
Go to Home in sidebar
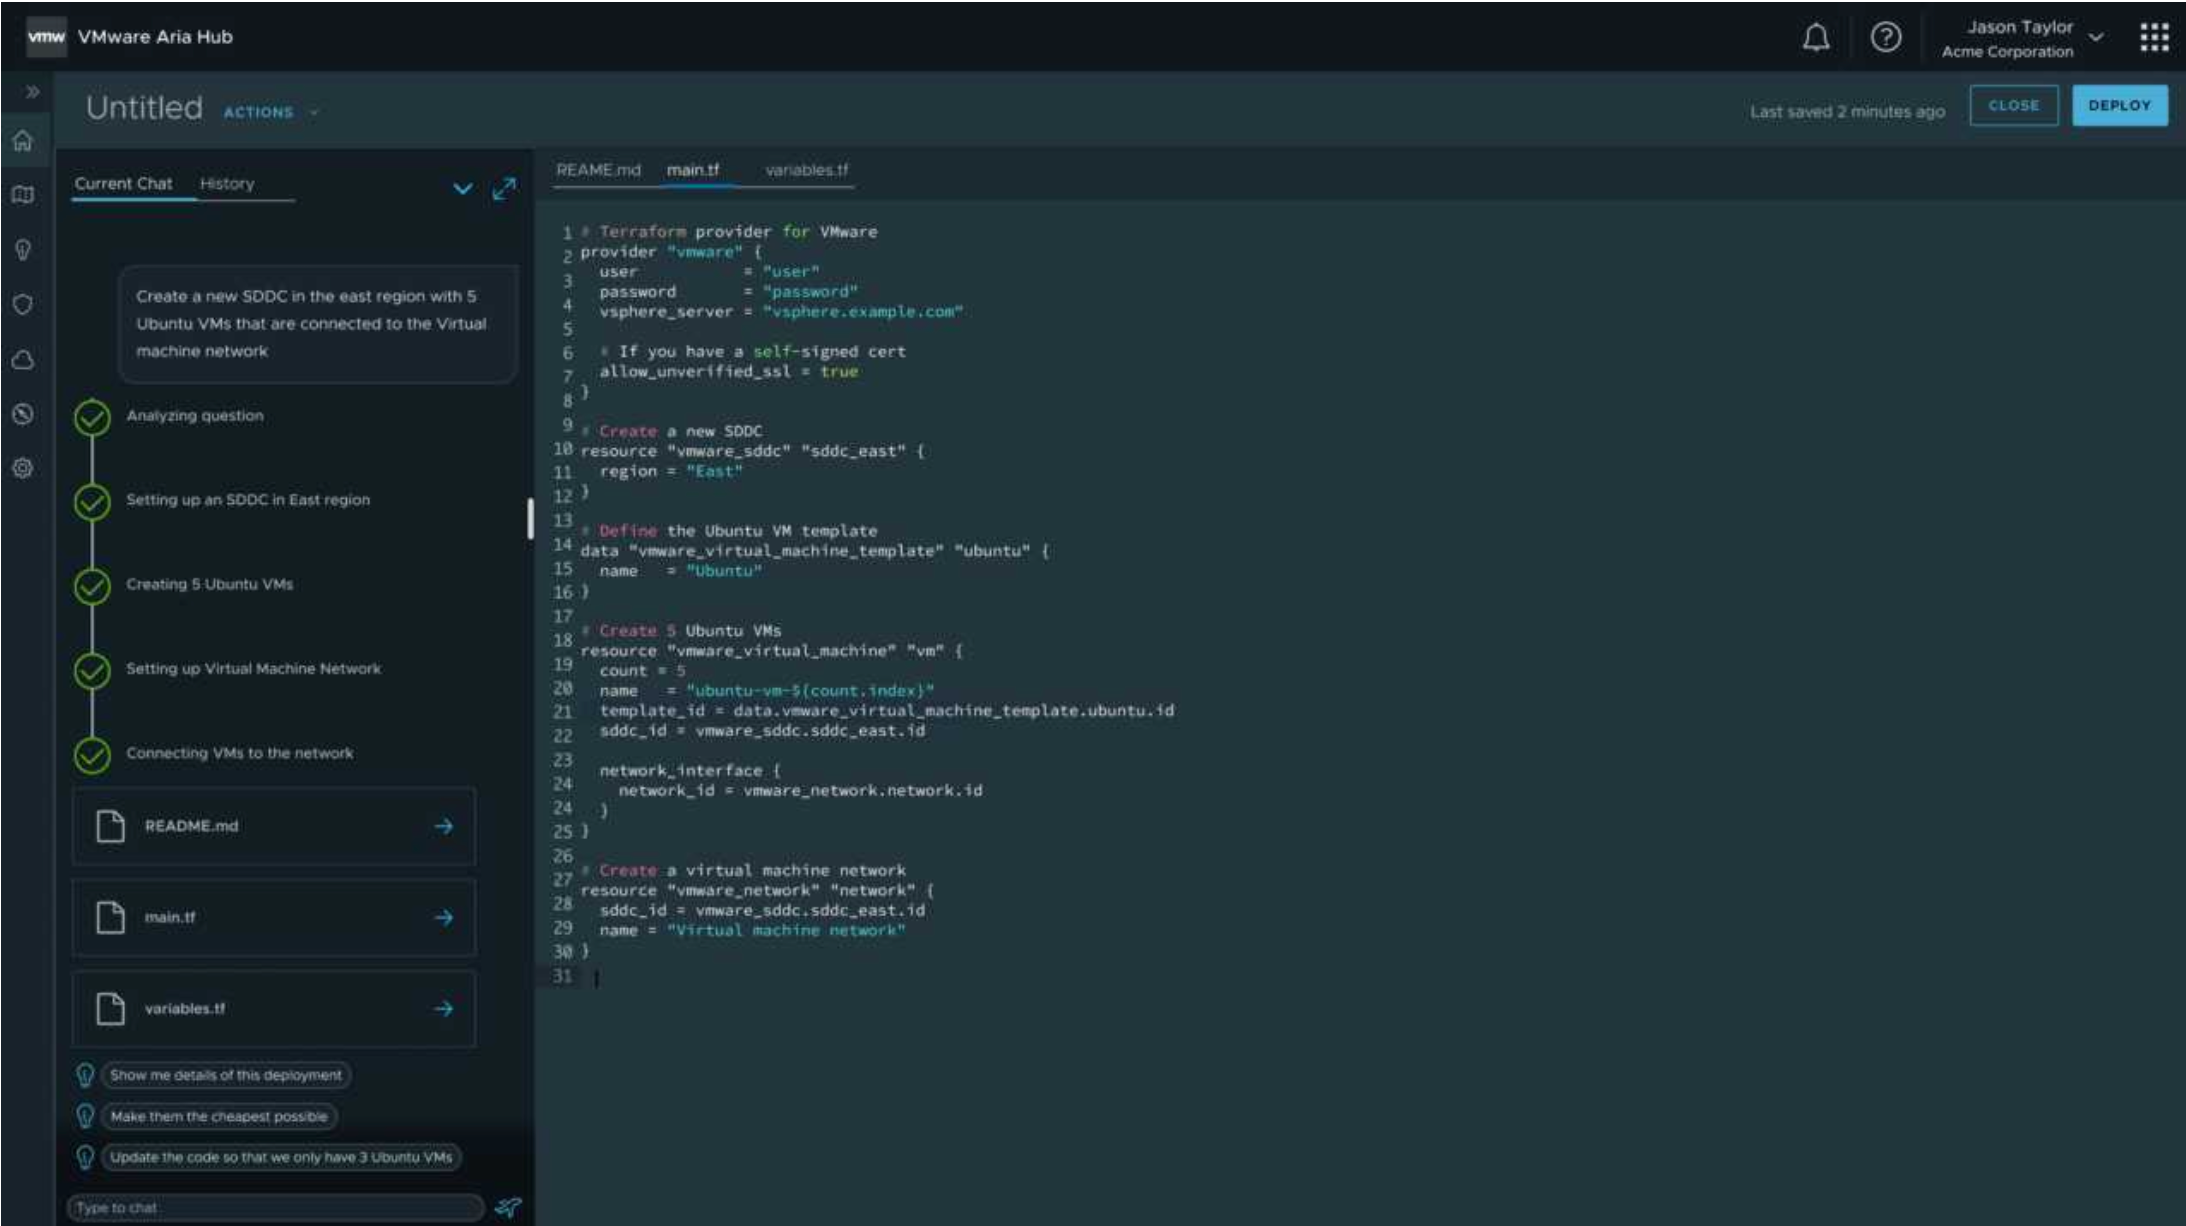click(x=23, y=141)
